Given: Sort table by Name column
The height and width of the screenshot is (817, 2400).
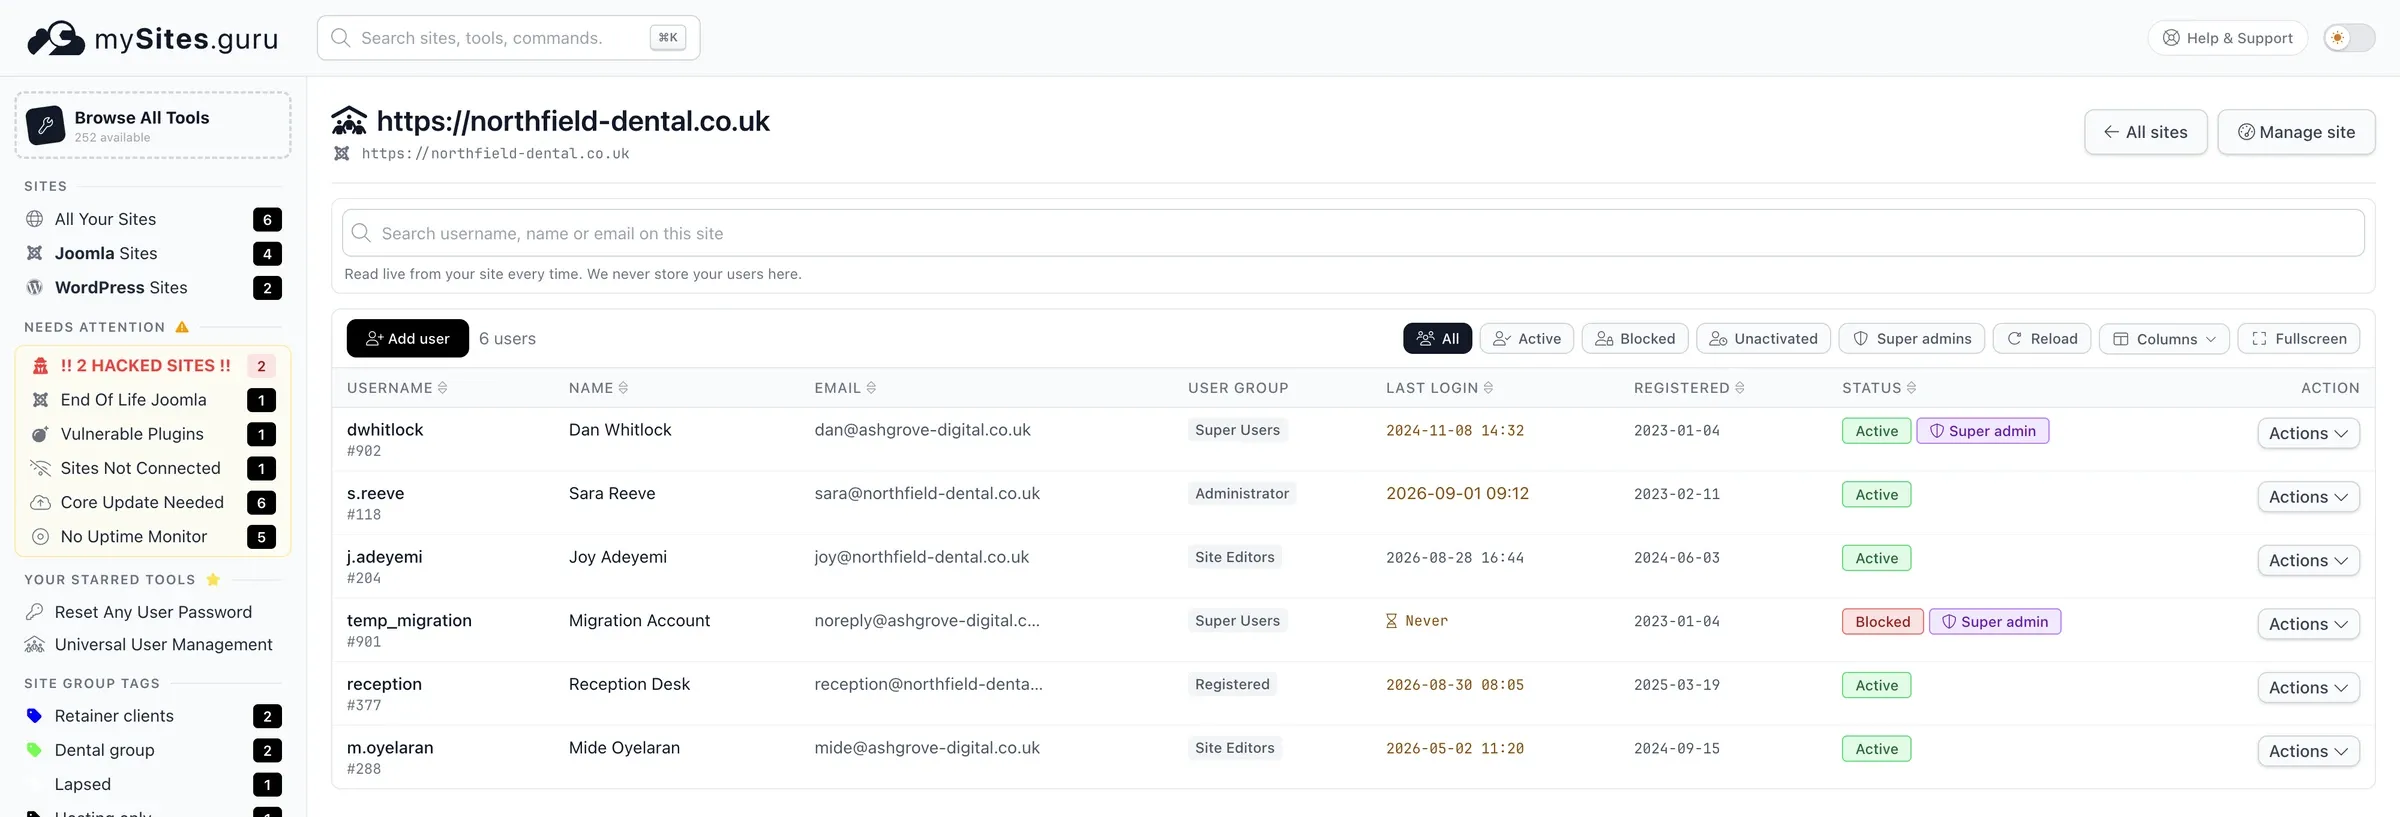Looking at the screenshot, I should (598, 388).
